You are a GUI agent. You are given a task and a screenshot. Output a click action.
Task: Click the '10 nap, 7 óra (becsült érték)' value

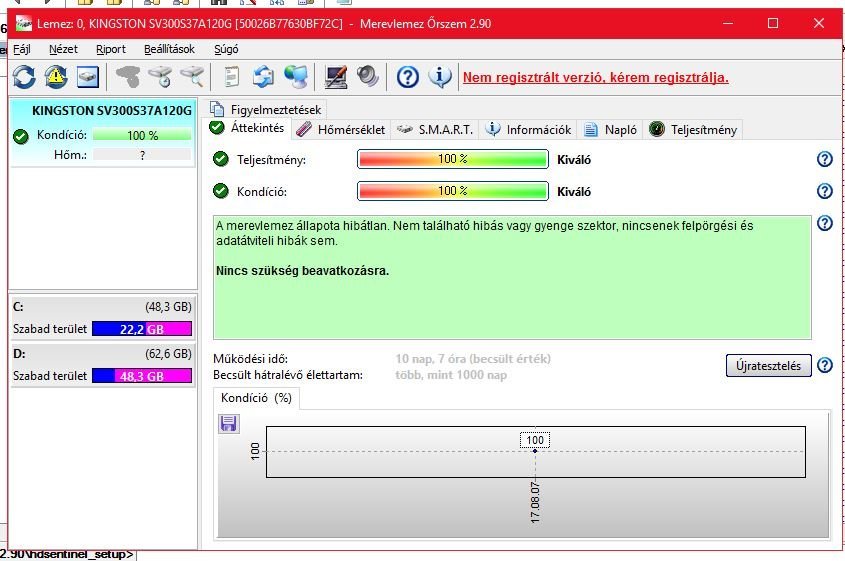click(x=473, y=358)
